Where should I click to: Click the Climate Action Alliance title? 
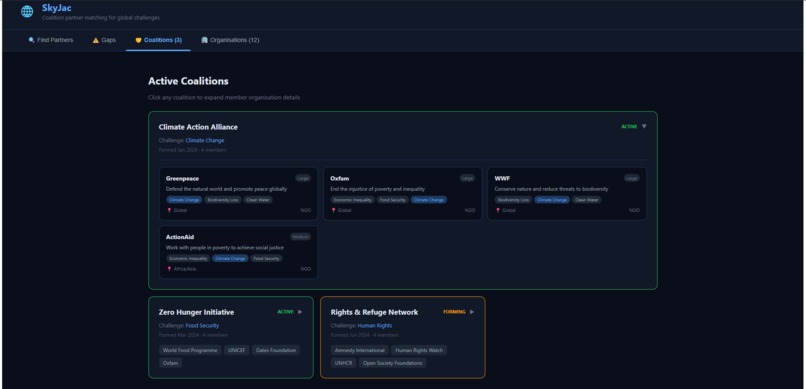coord(198,127)
